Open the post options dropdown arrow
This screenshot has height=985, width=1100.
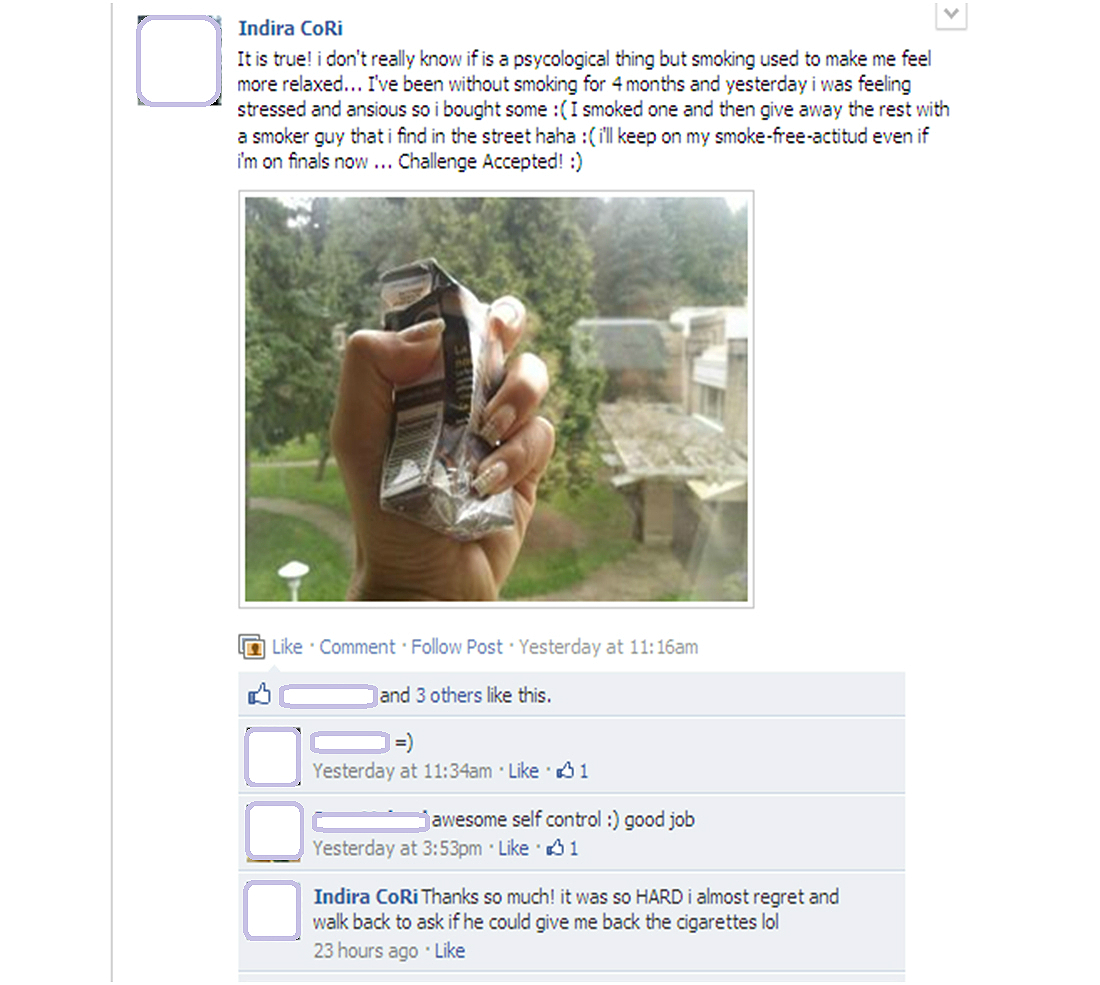point(951,15)
